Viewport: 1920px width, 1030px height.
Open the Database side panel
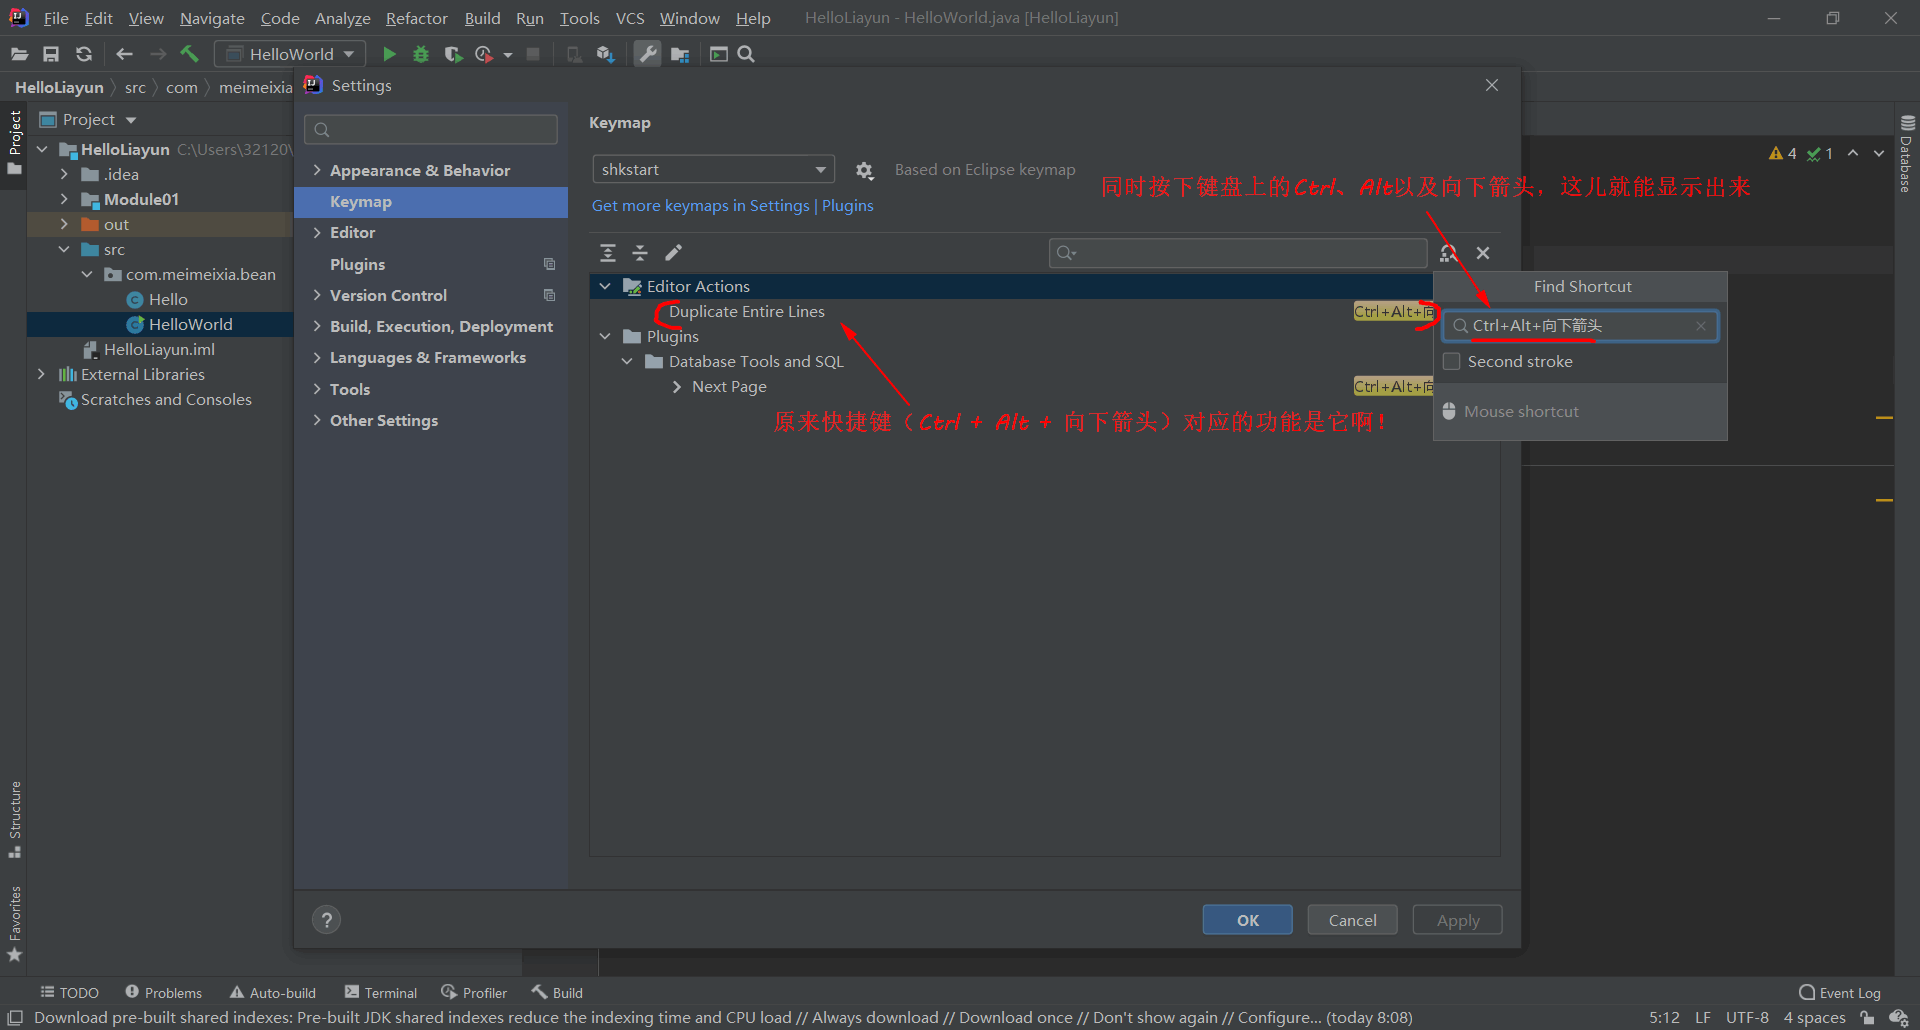[x=1906, y=153]
